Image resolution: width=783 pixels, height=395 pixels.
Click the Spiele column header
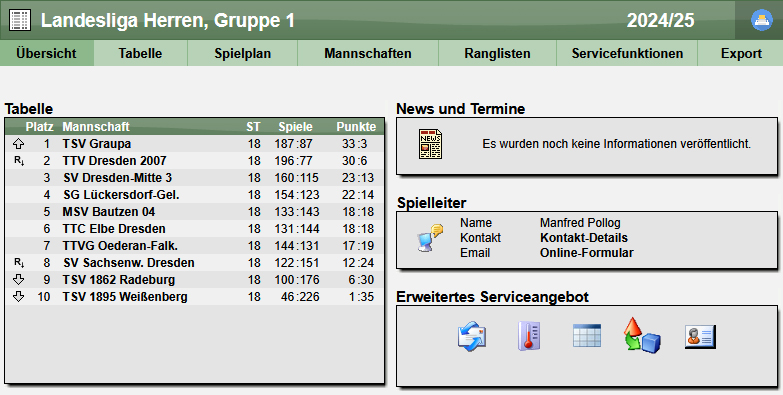(296, 127)
